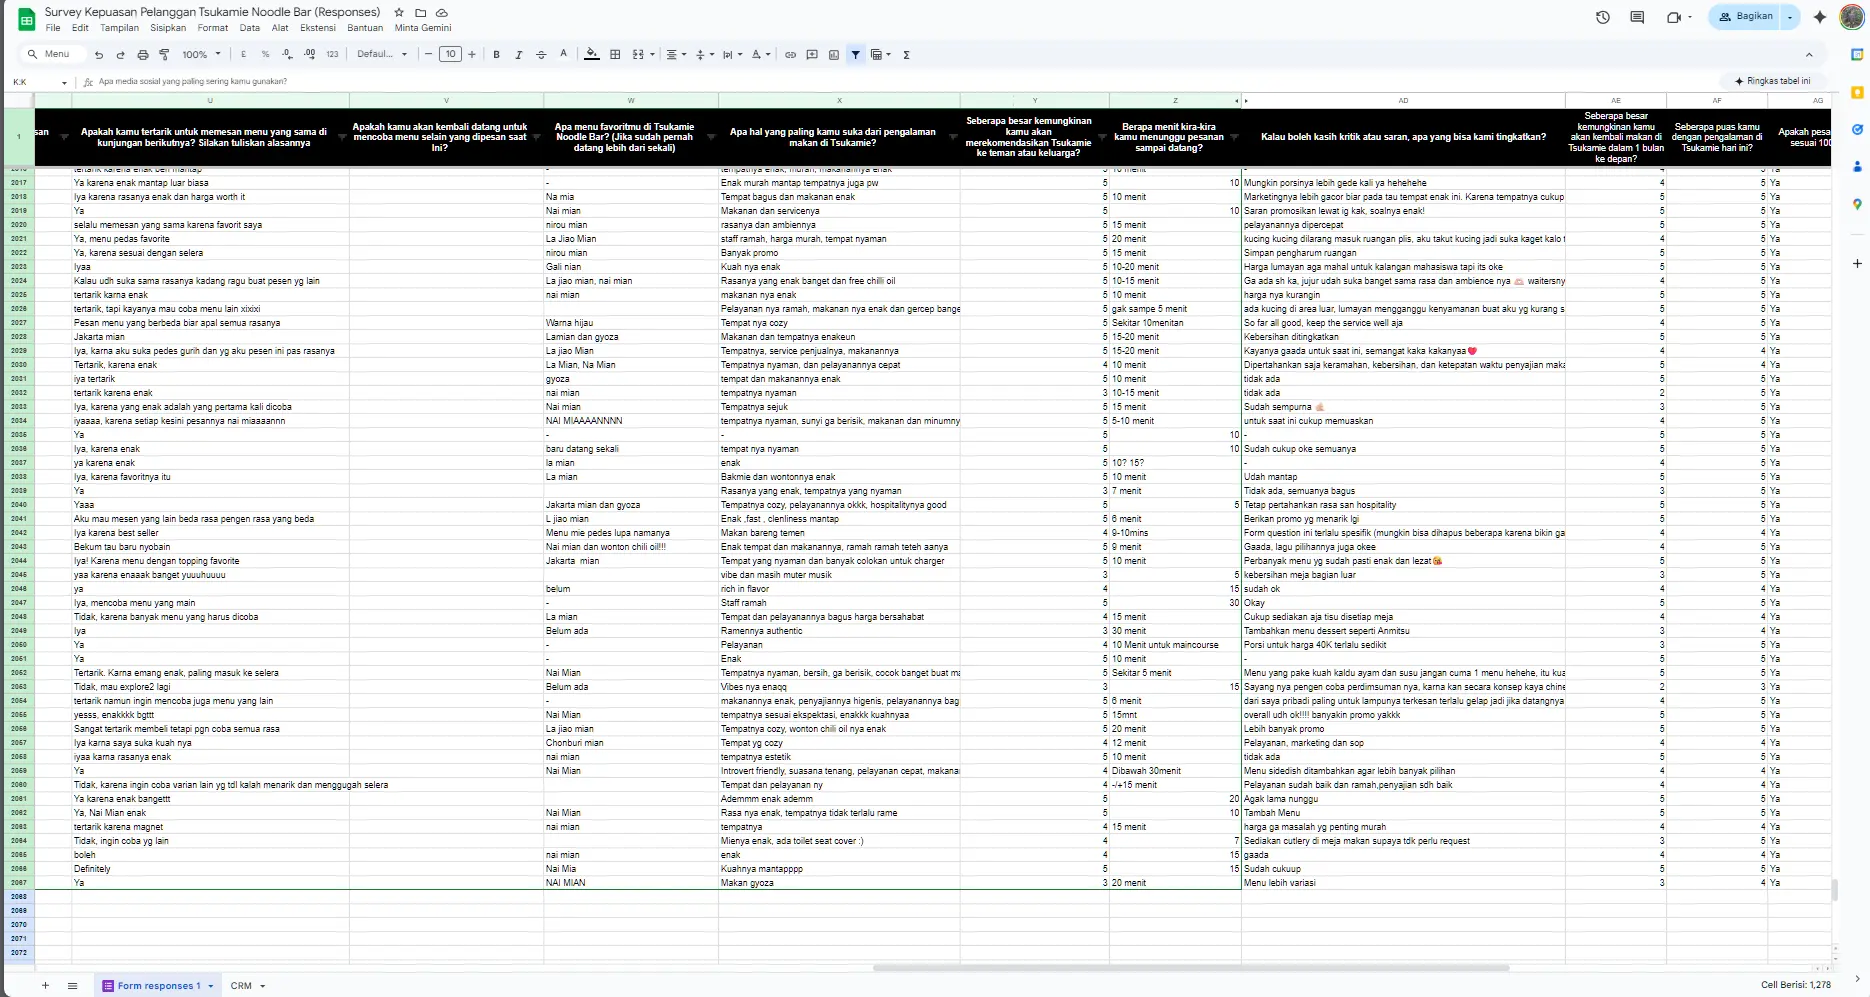Print the spreadsheet
The image size is (1870, 997).
pyautogui.click(x=142, y=55)
